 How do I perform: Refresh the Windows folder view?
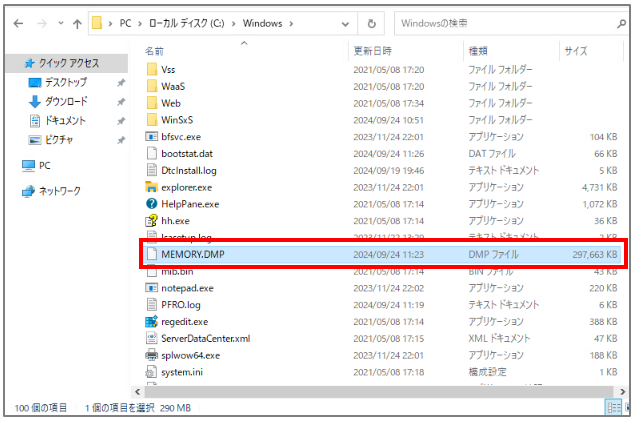tap(371, 23)
